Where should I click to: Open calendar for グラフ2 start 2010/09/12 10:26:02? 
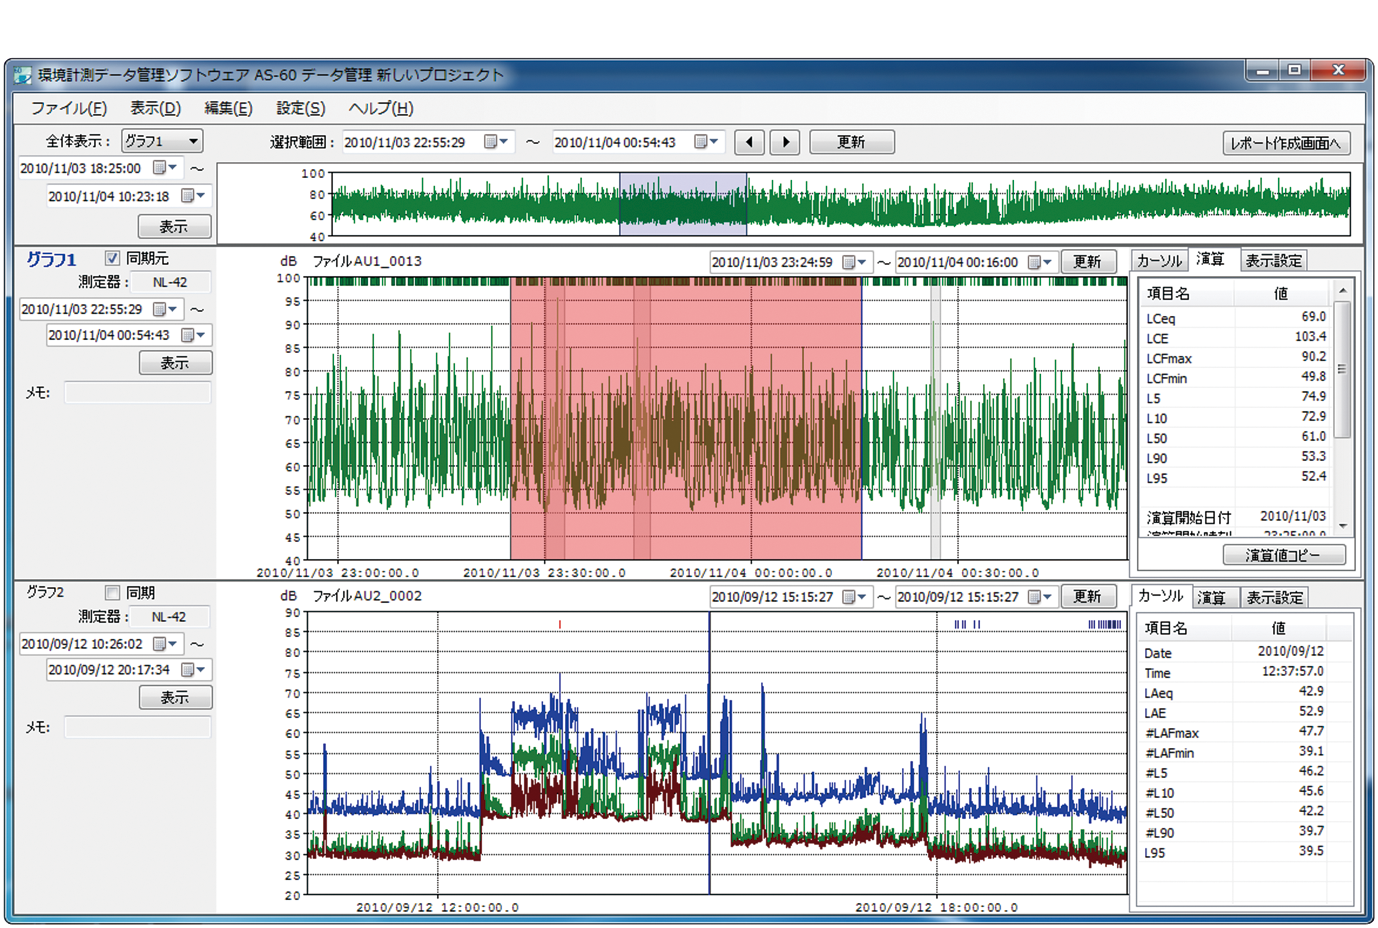click(165, 644)
